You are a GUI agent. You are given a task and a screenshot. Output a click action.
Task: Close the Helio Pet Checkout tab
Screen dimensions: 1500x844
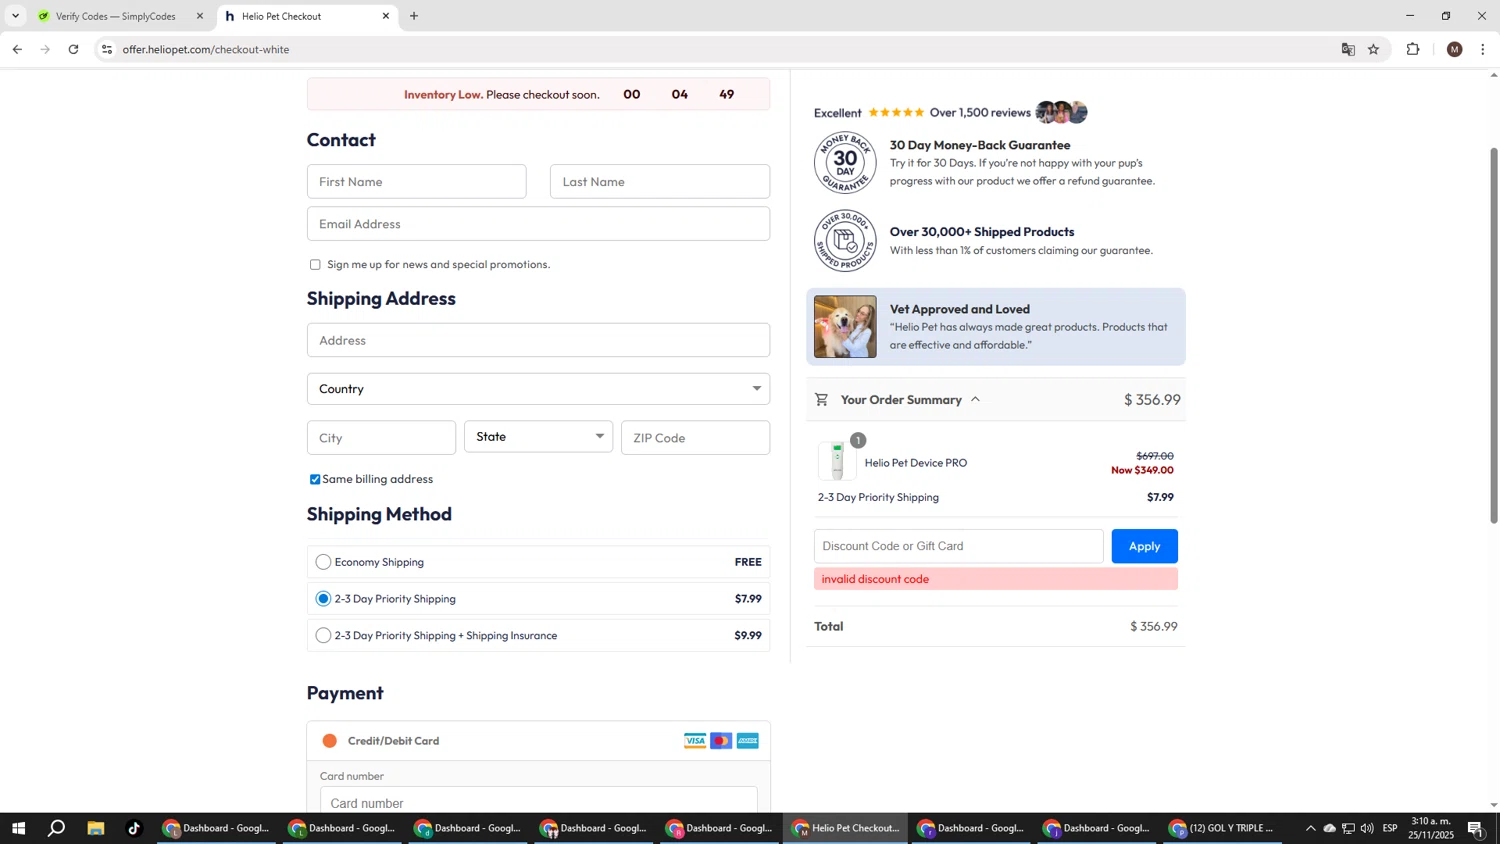pyautogui.click(x=386, y=16)
